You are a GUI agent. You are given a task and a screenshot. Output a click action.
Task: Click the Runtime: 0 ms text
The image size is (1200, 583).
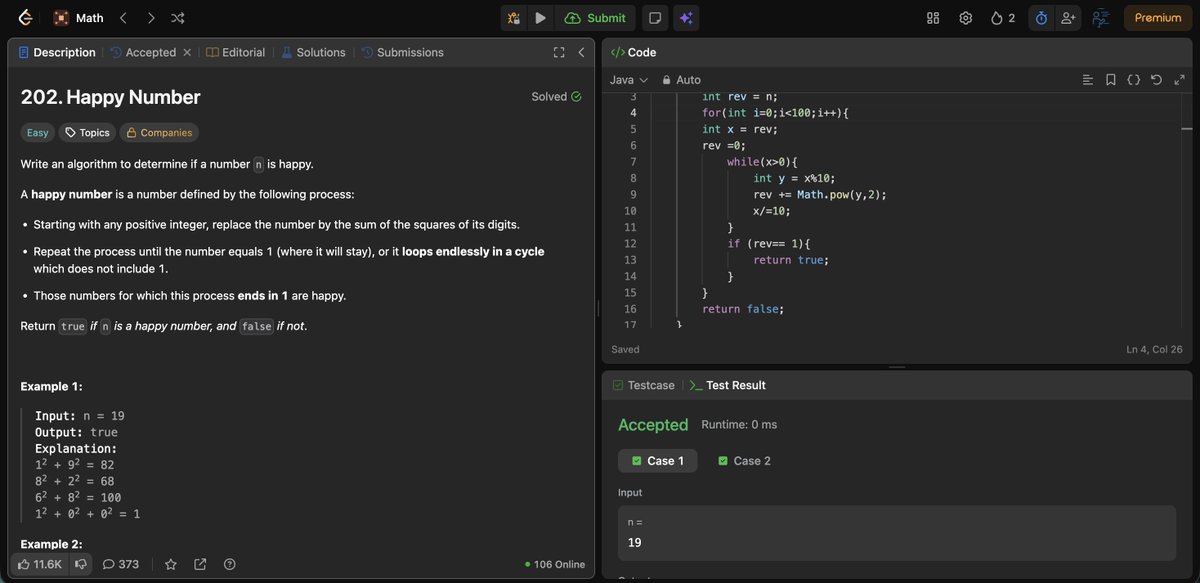[x=739, y=425]
